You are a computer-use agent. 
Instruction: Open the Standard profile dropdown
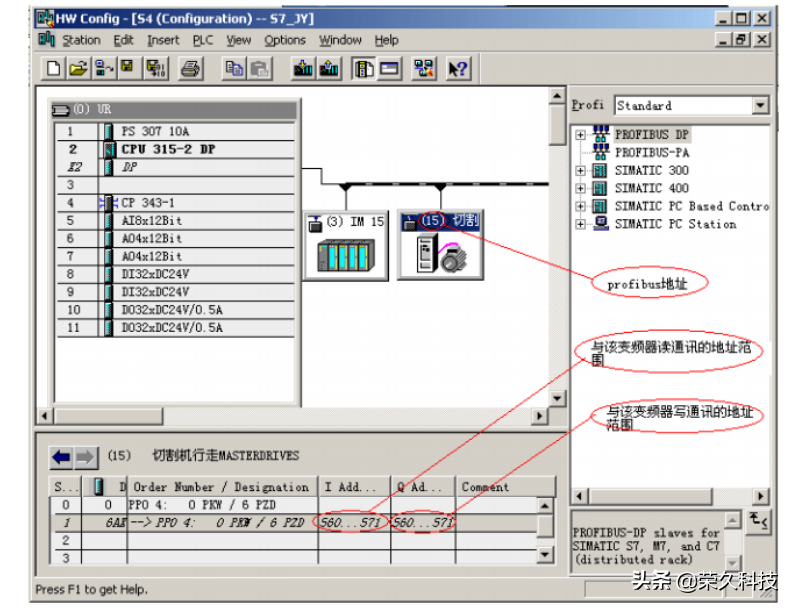[x=760, y=105]
